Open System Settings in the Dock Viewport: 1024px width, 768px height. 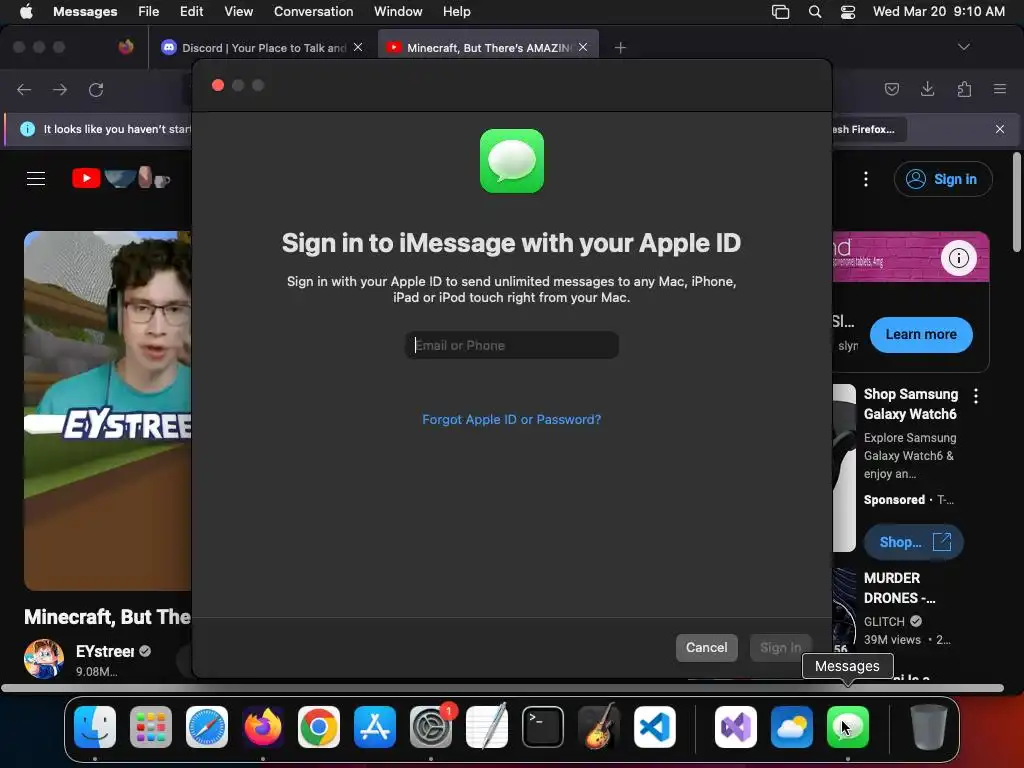[431, 727]
